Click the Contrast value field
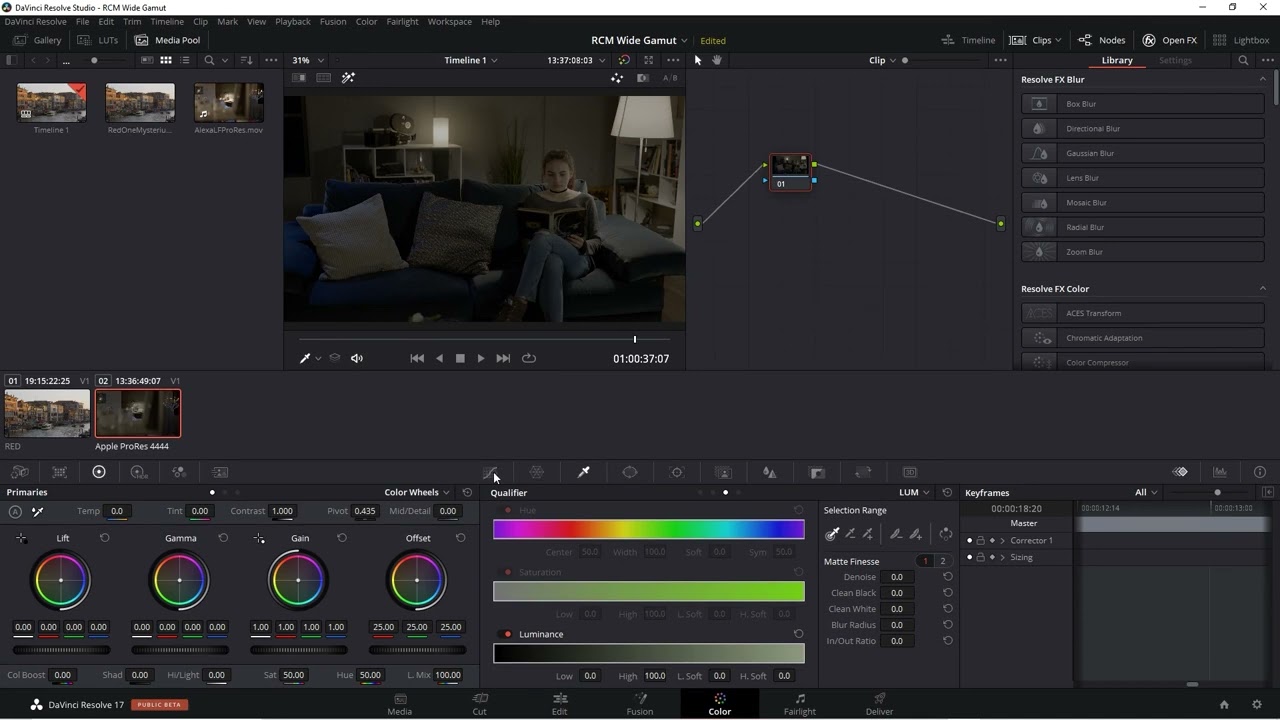The width and height of the screenshot is (1280, 720). [x=282, y=511]
